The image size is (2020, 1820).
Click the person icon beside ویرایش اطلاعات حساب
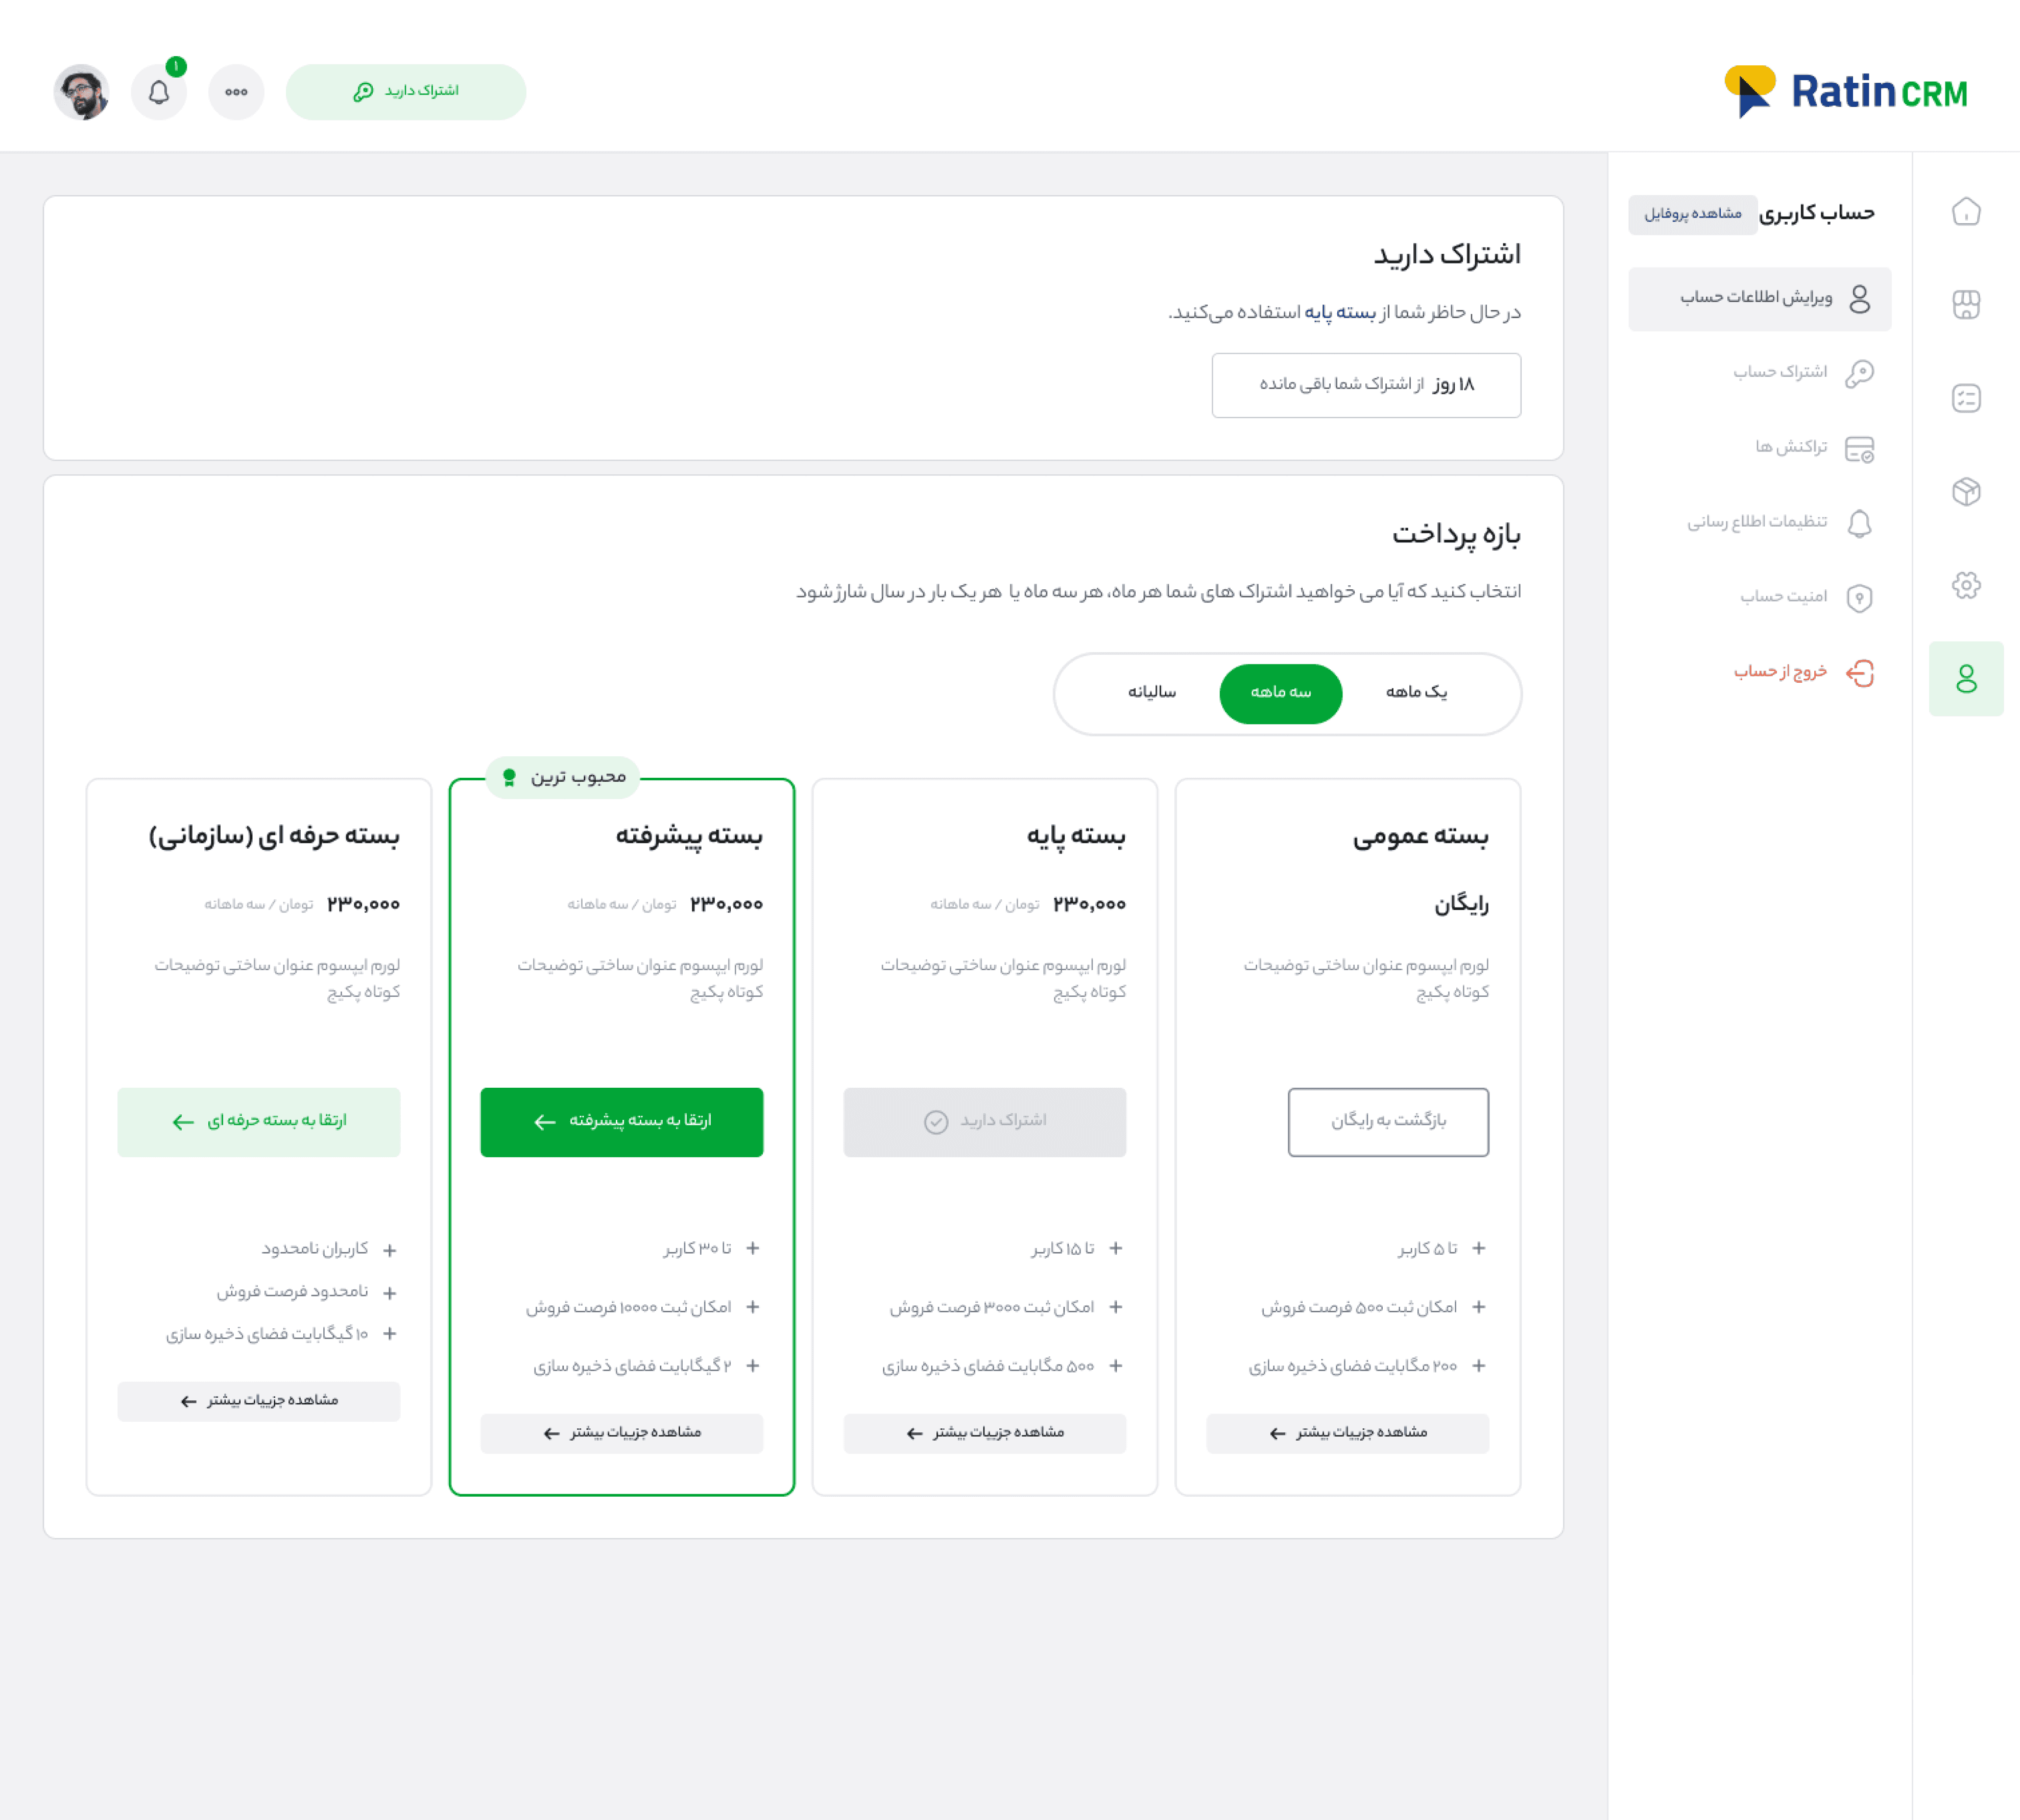click(1860, 298)
